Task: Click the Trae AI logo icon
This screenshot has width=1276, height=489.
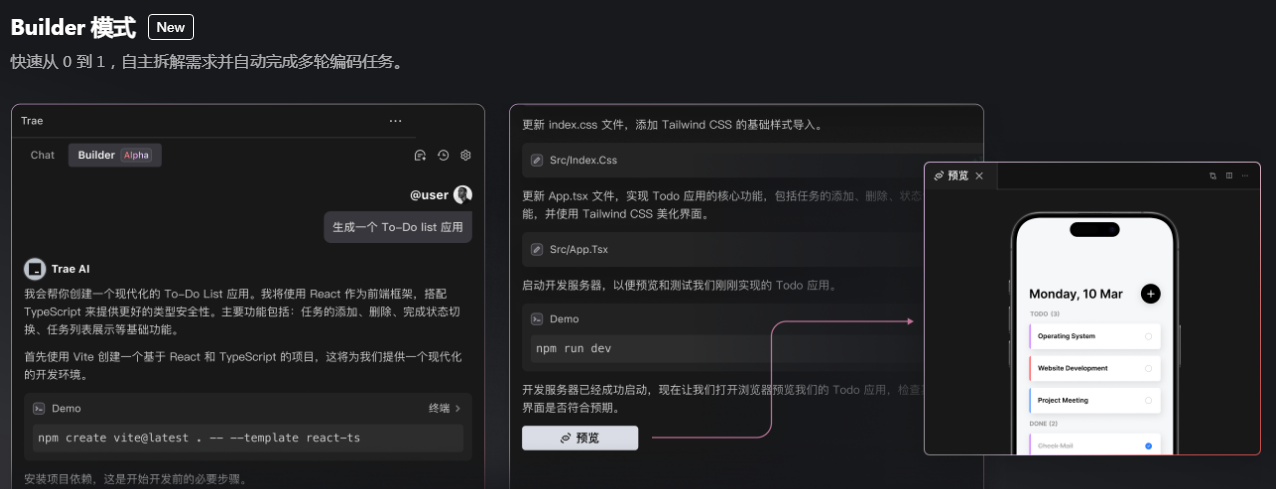Action: tap(35, 269)
